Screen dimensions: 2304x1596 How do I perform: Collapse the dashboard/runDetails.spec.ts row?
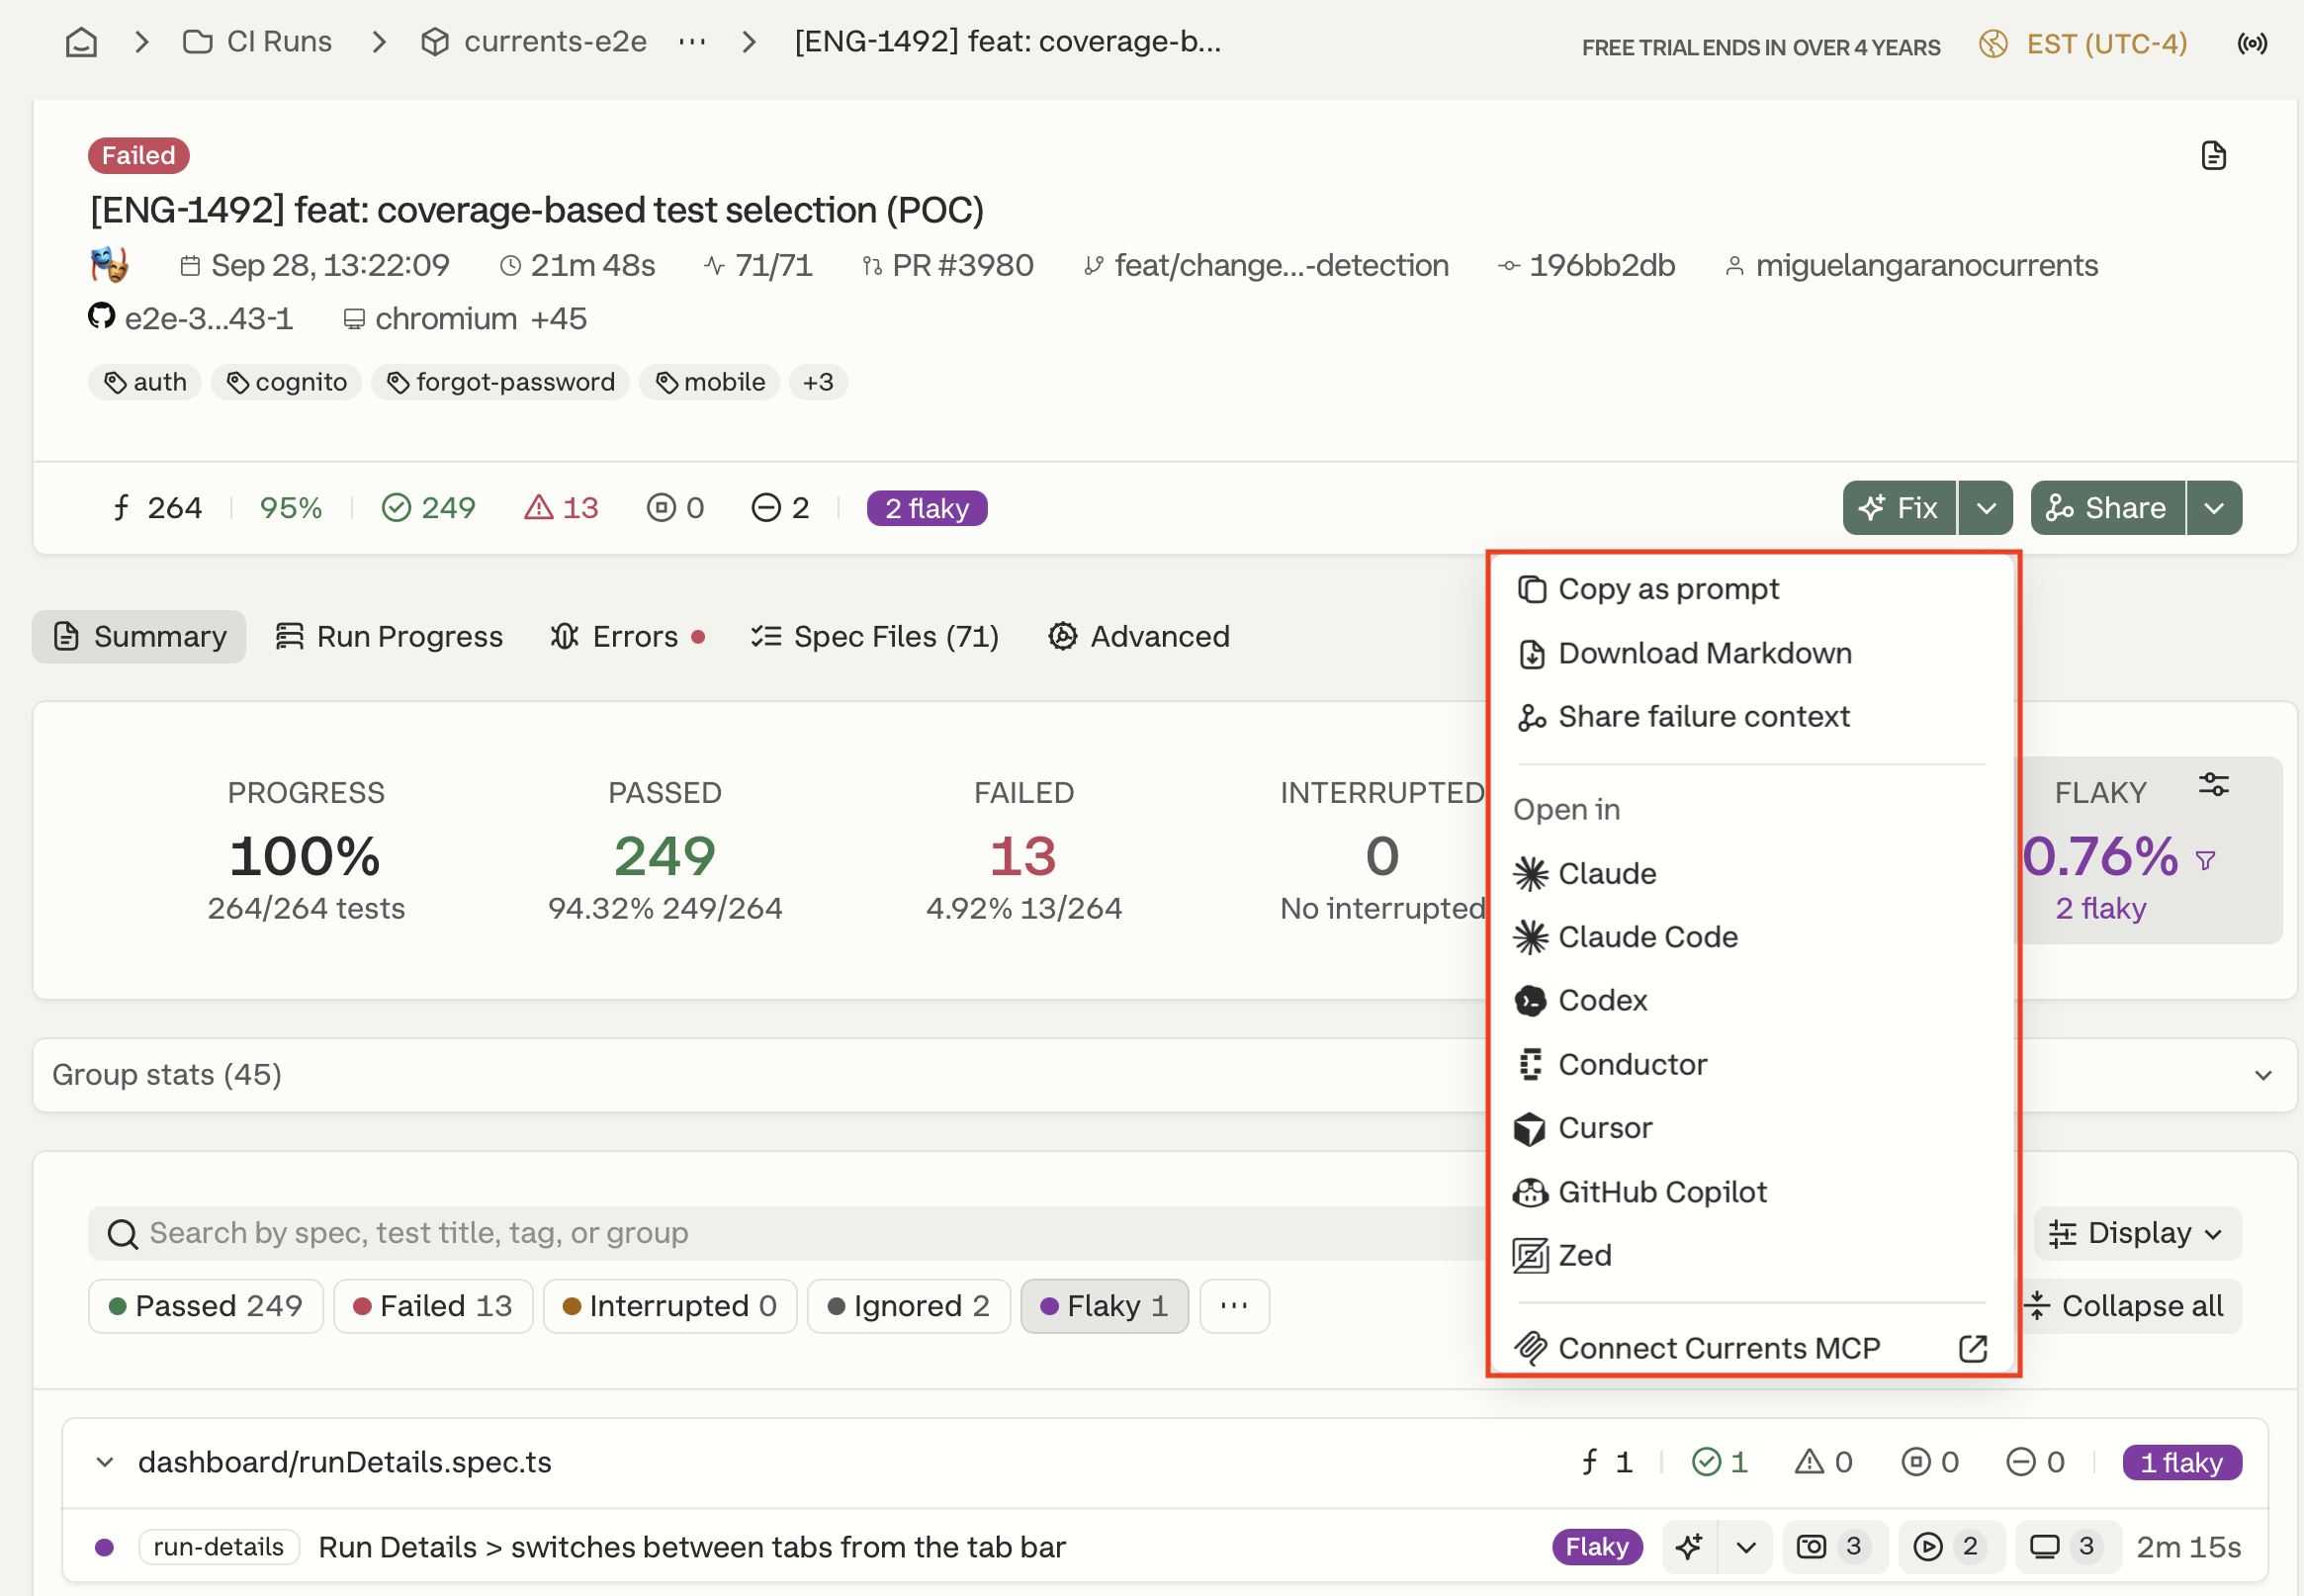104,1462
